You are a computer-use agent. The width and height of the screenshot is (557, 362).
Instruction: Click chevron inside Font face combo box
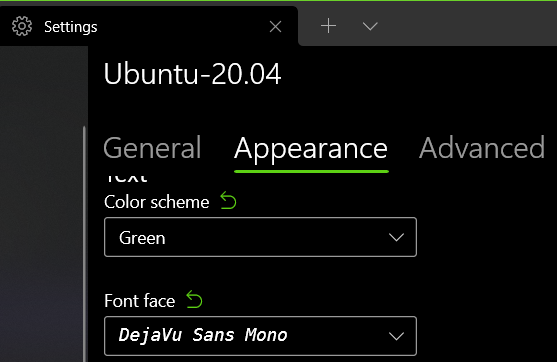(x=396, y=336)
